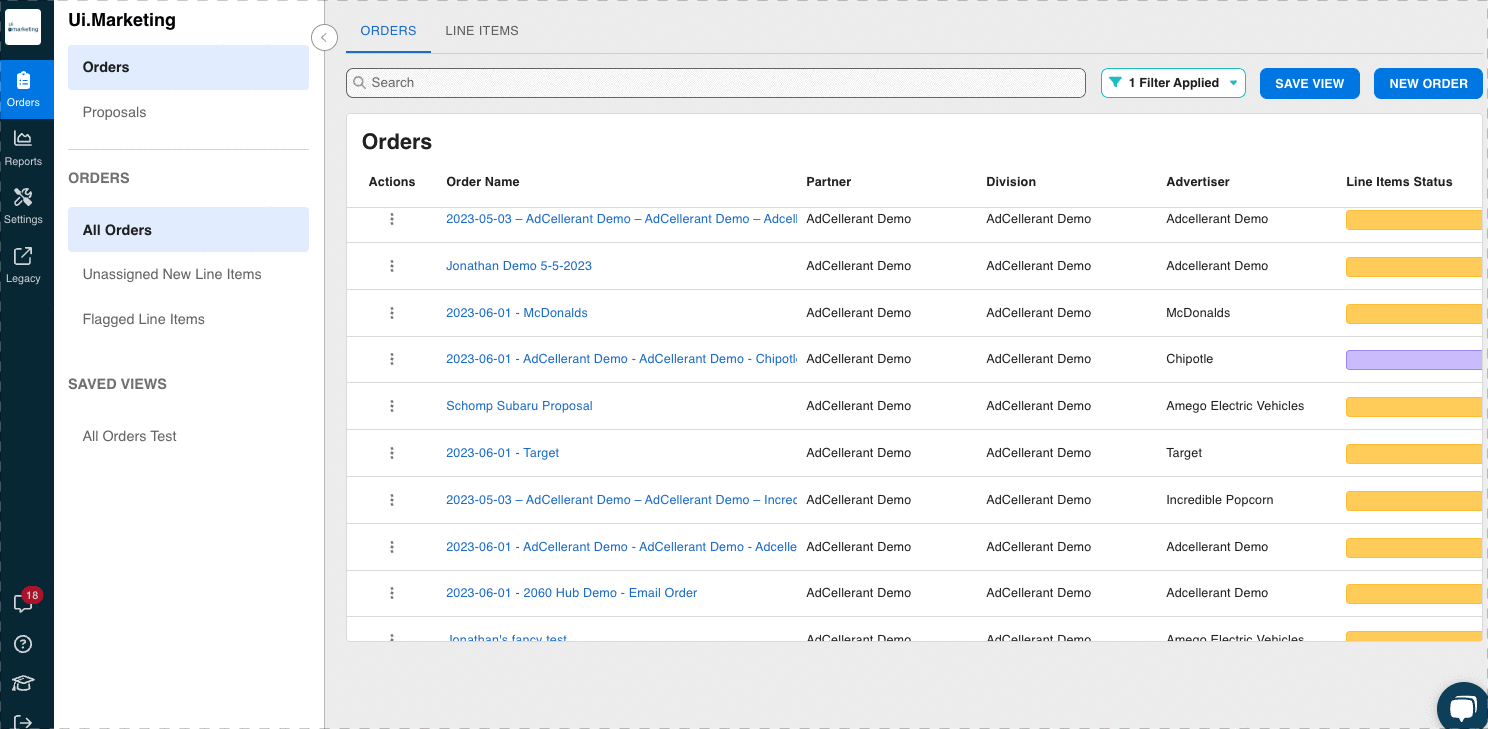Switch to the LINE ITEMS tab
The height and width of the screenshot is (729, 1488).
coord(481,31)
